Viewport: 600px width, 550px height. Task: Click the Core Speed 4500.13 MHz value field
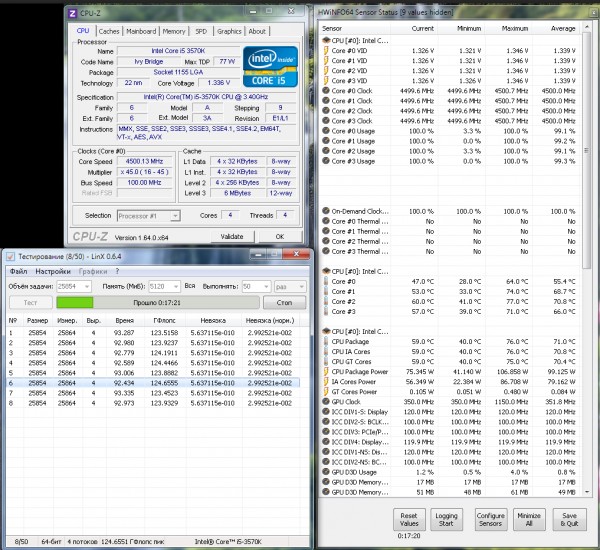[144, 162]
